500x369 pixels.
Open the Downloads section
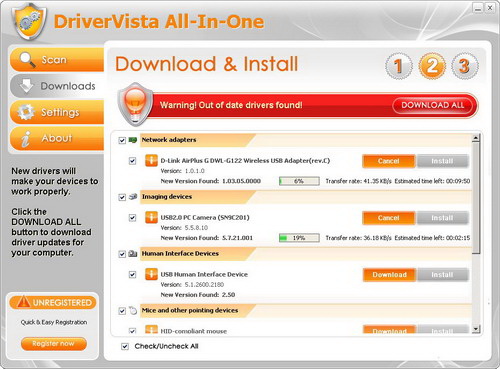coord(57,86)
